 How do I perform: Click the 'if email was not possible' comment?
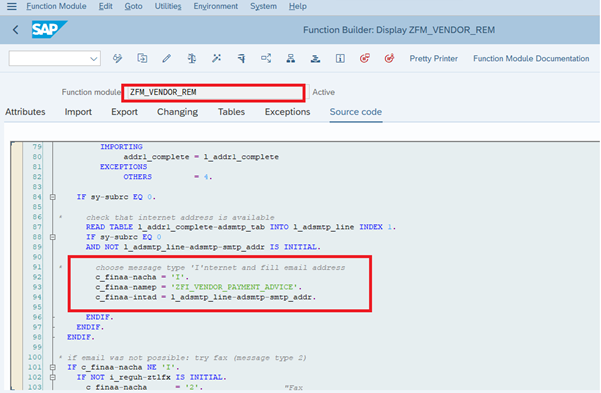(187, 357)
